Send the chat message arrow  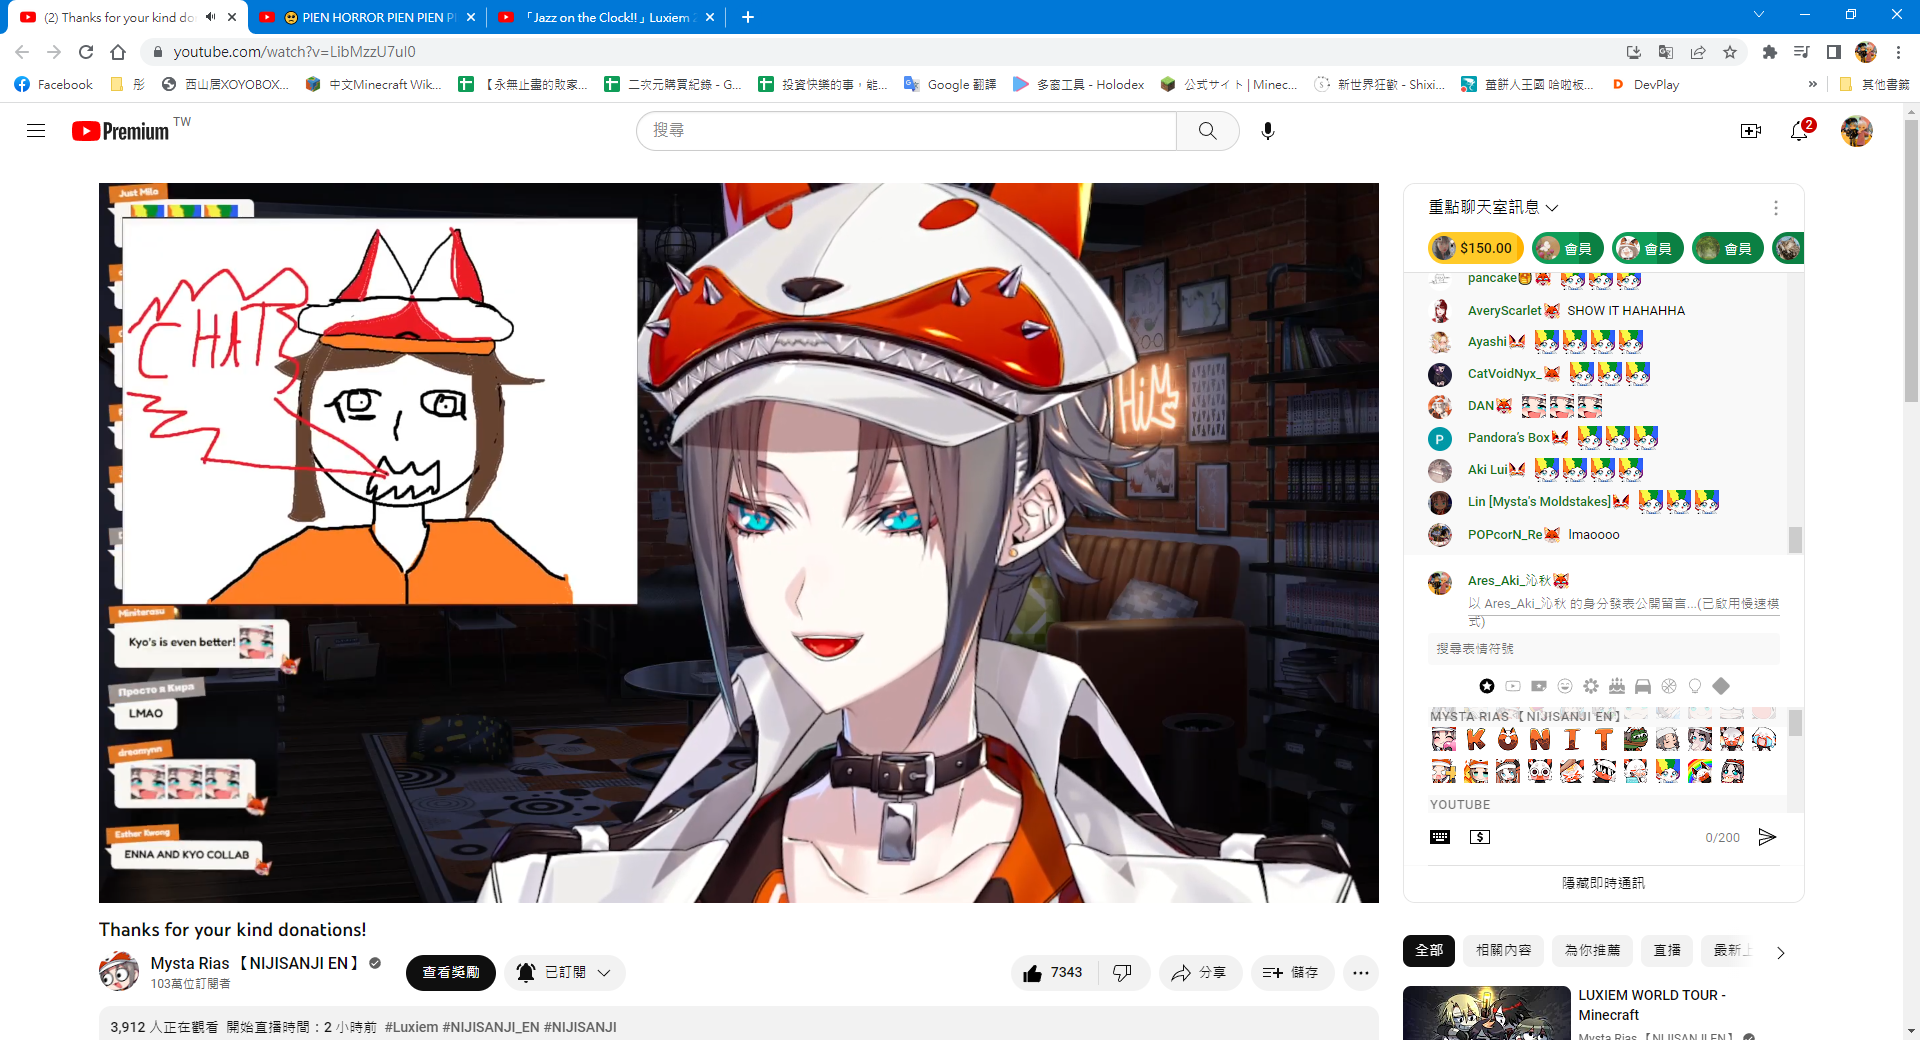tap(1767, 837)
